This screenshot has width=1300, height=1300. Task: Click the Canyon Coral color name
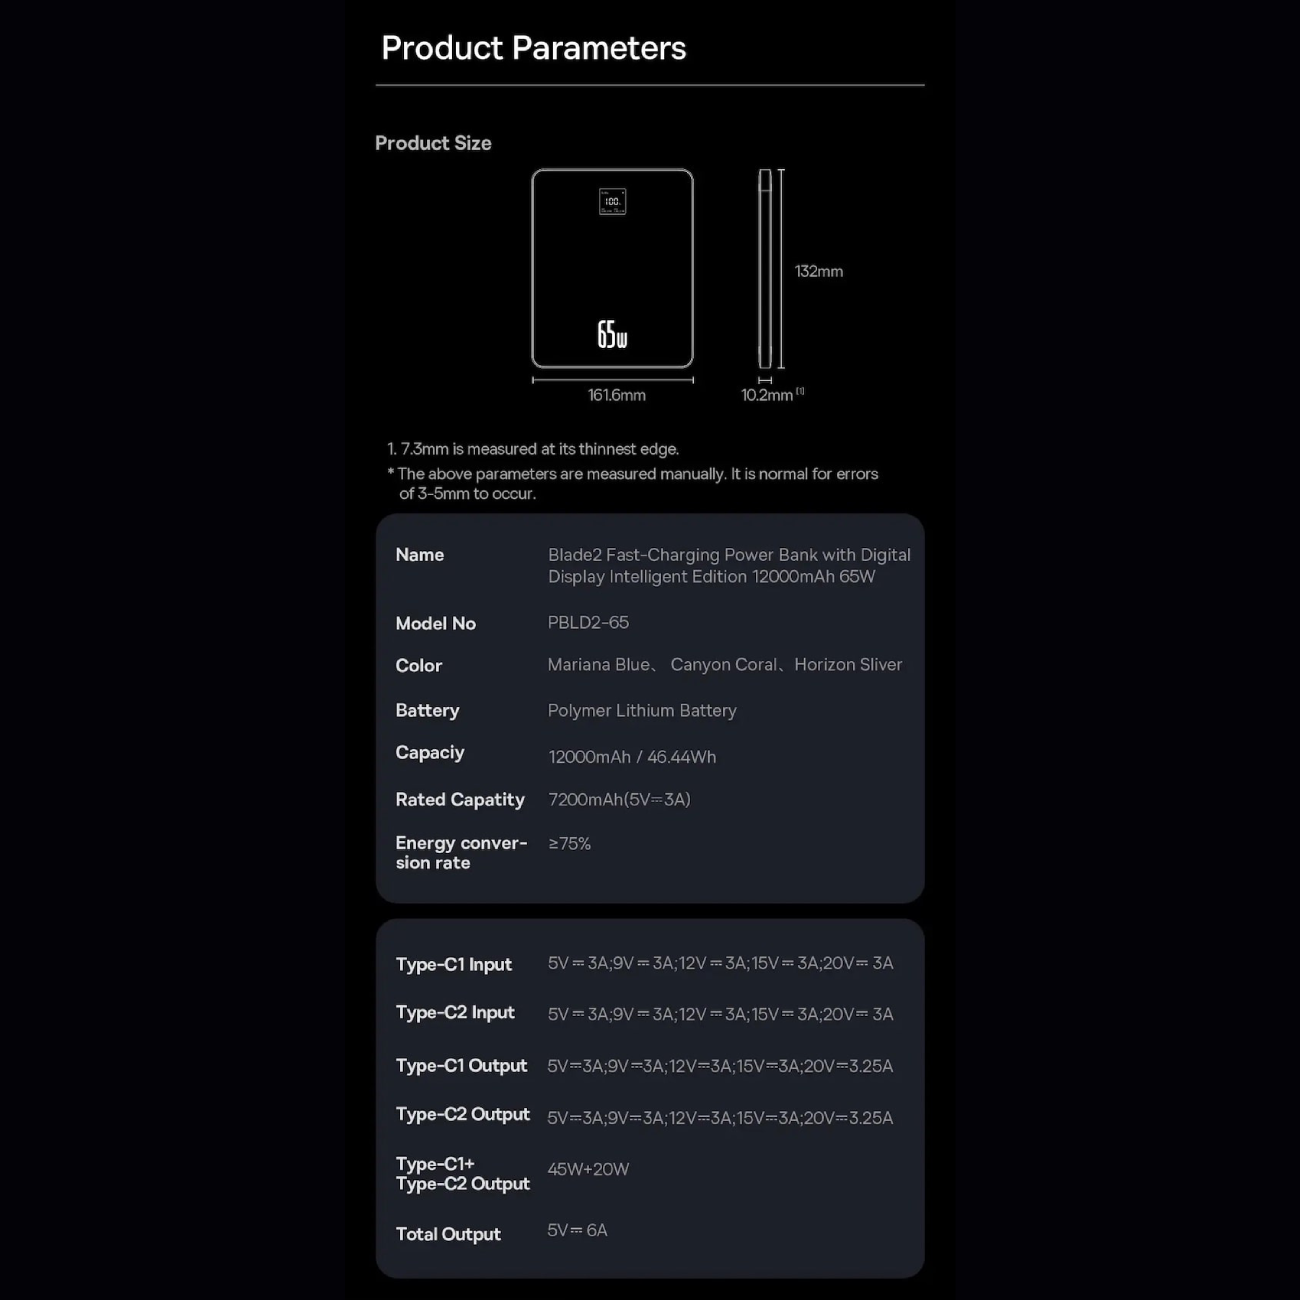point(723,665)
